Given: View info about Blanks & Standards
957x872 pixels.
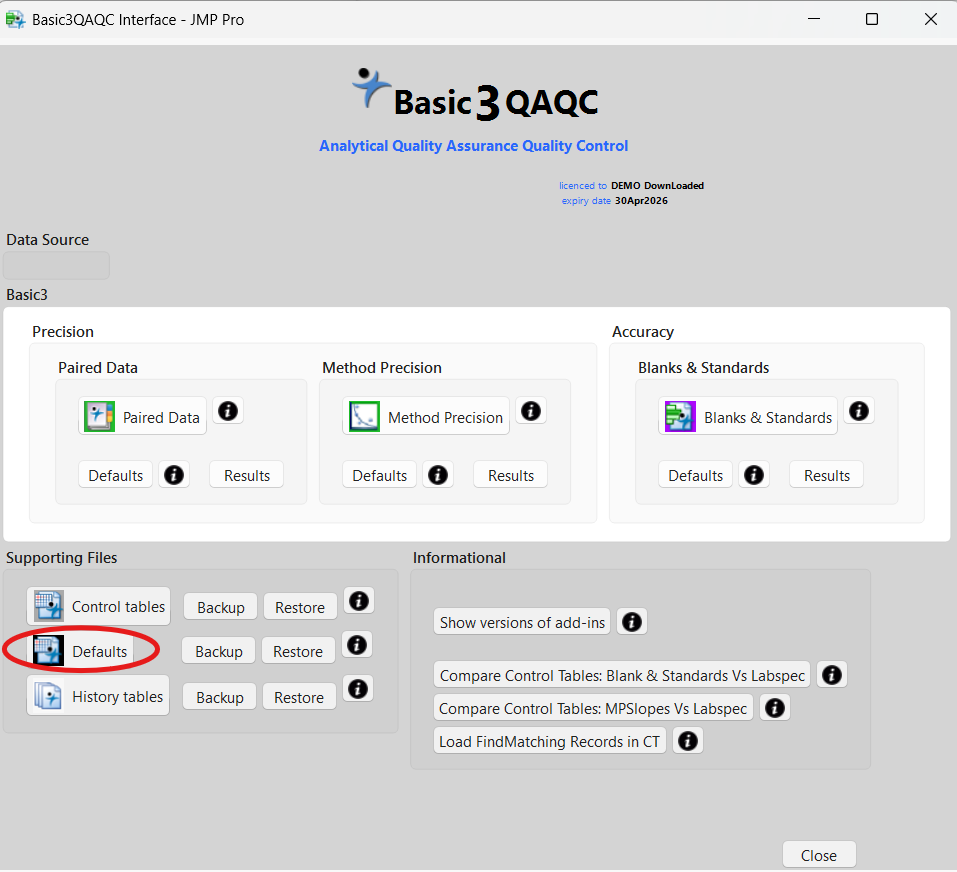Looking at the screenshot, I should (x=858, y=410).
